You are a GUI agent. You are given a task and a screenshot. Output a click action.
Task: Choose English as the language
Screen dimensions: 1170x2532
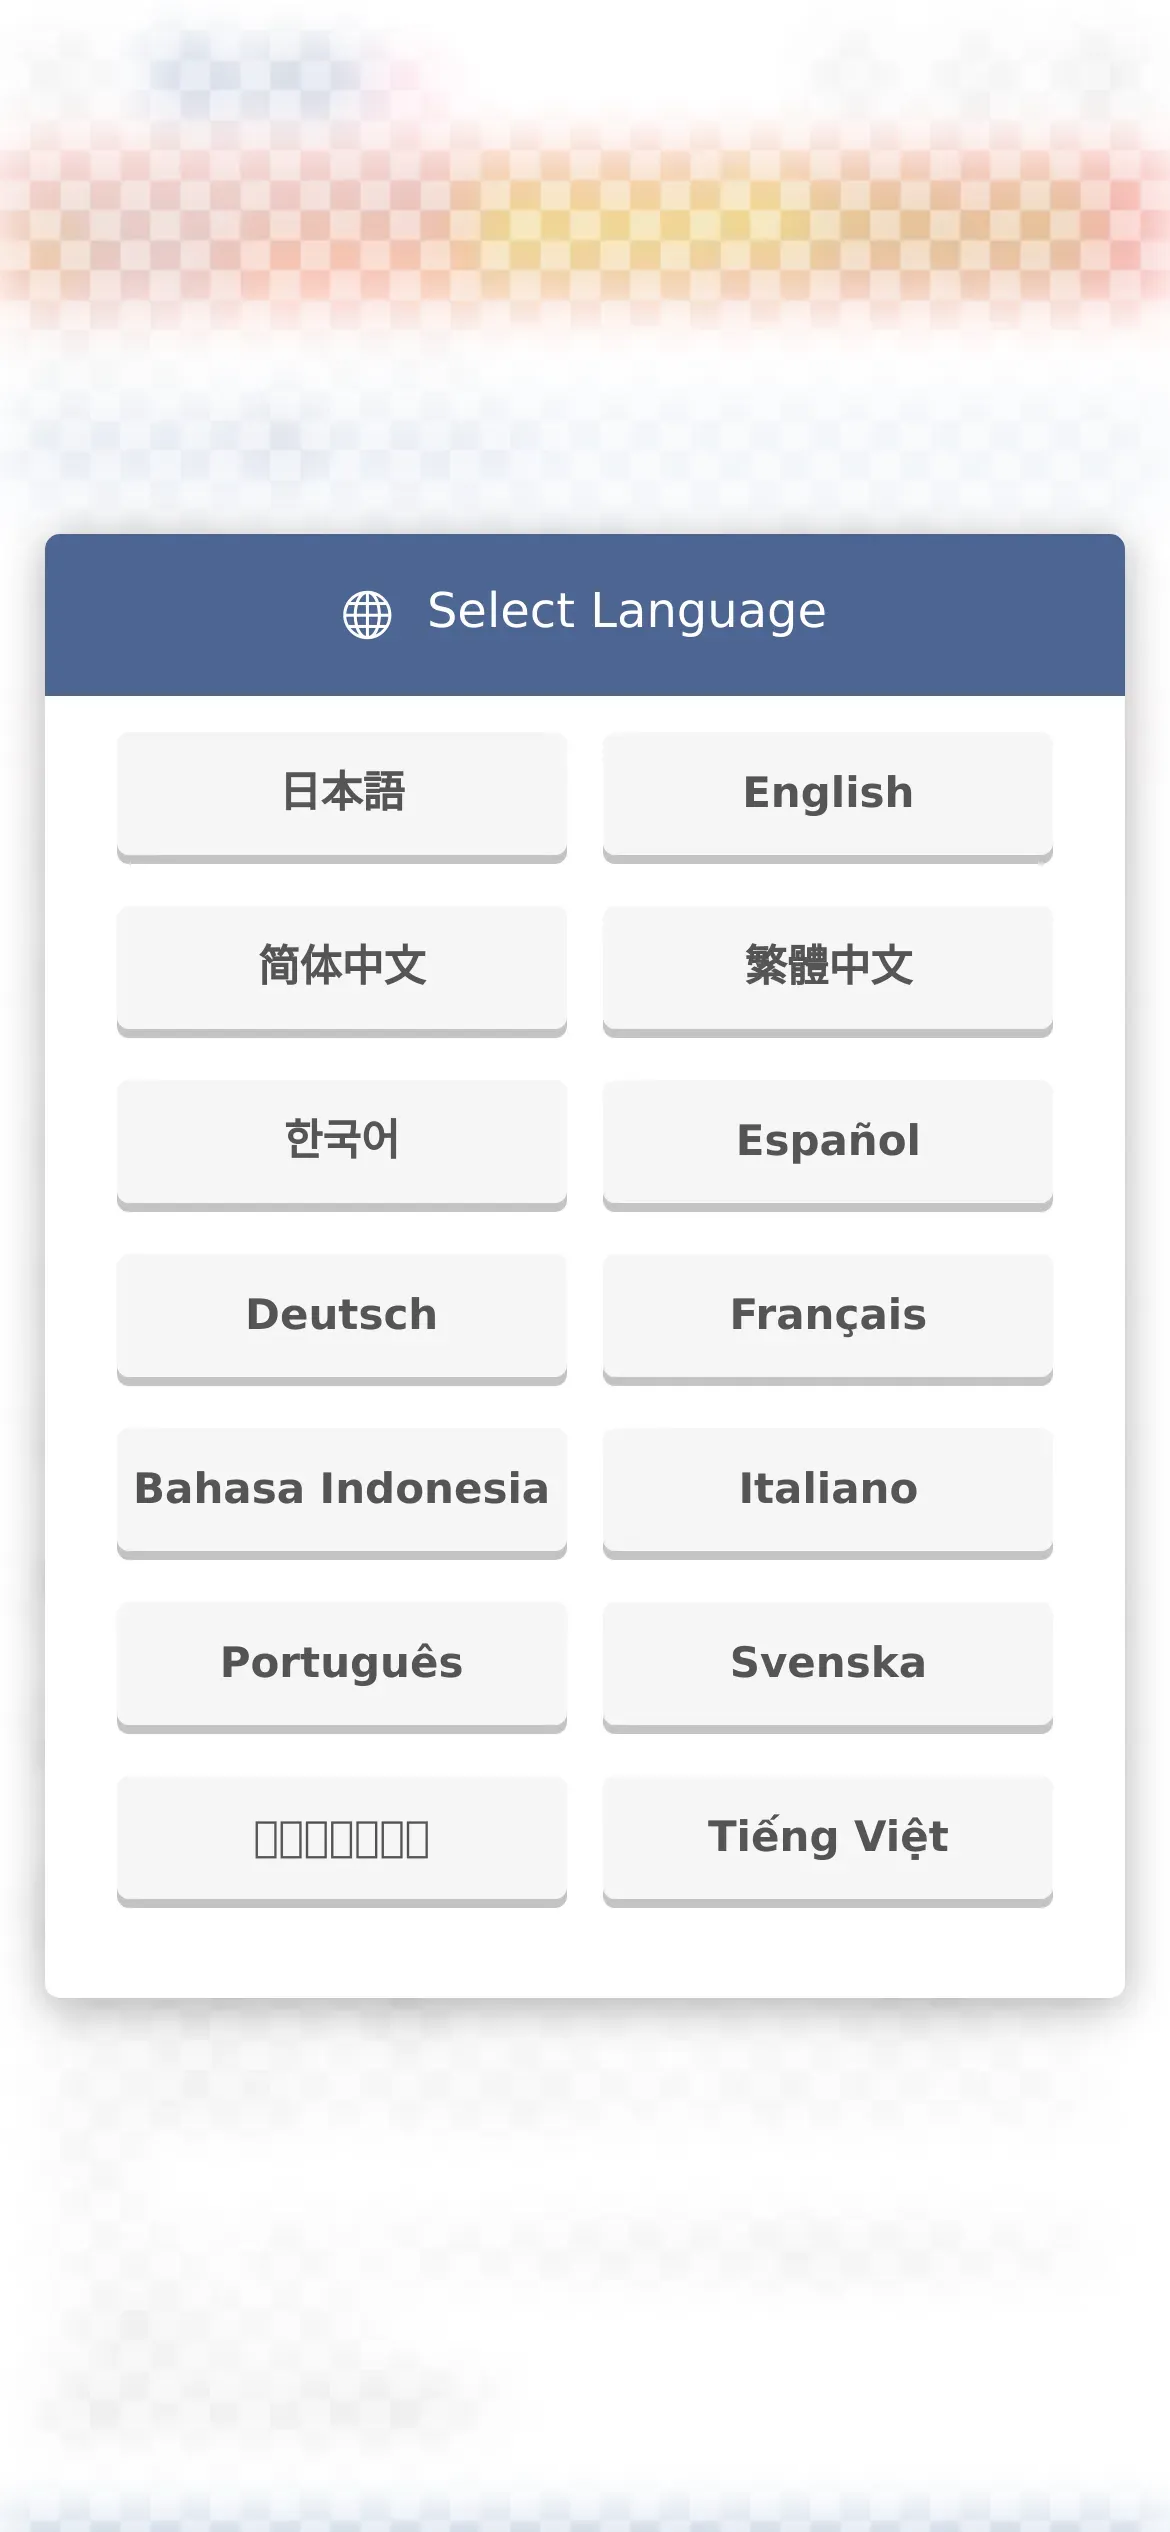point(828,797)
